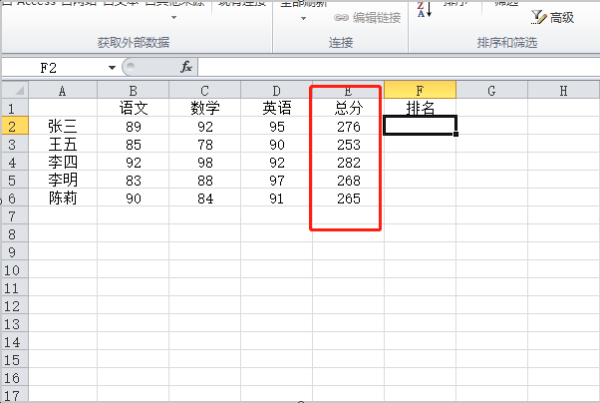Click total score cell 268

[x=348, y=180]
